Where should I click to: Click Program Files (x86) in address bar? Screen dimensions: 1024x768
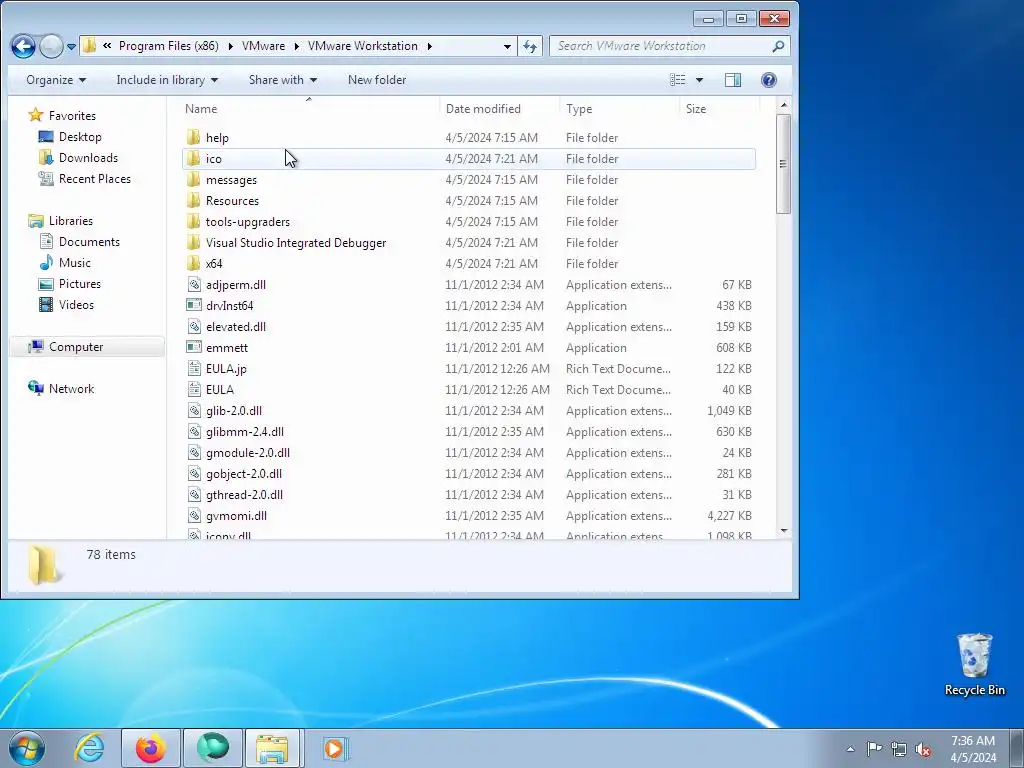click(168, 46)
